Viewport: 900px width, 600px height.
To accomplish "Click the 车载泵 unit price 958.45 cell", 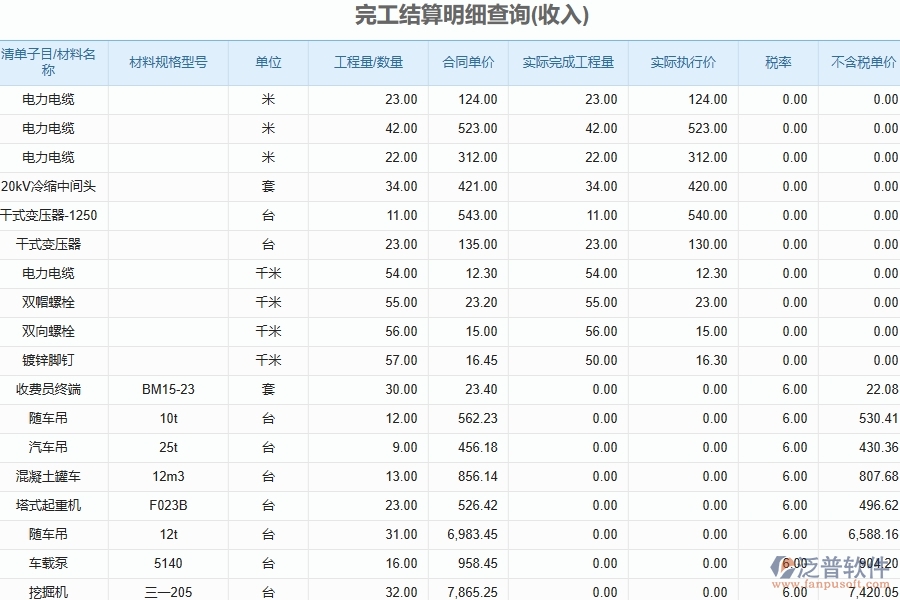I will tap(468, 563).
